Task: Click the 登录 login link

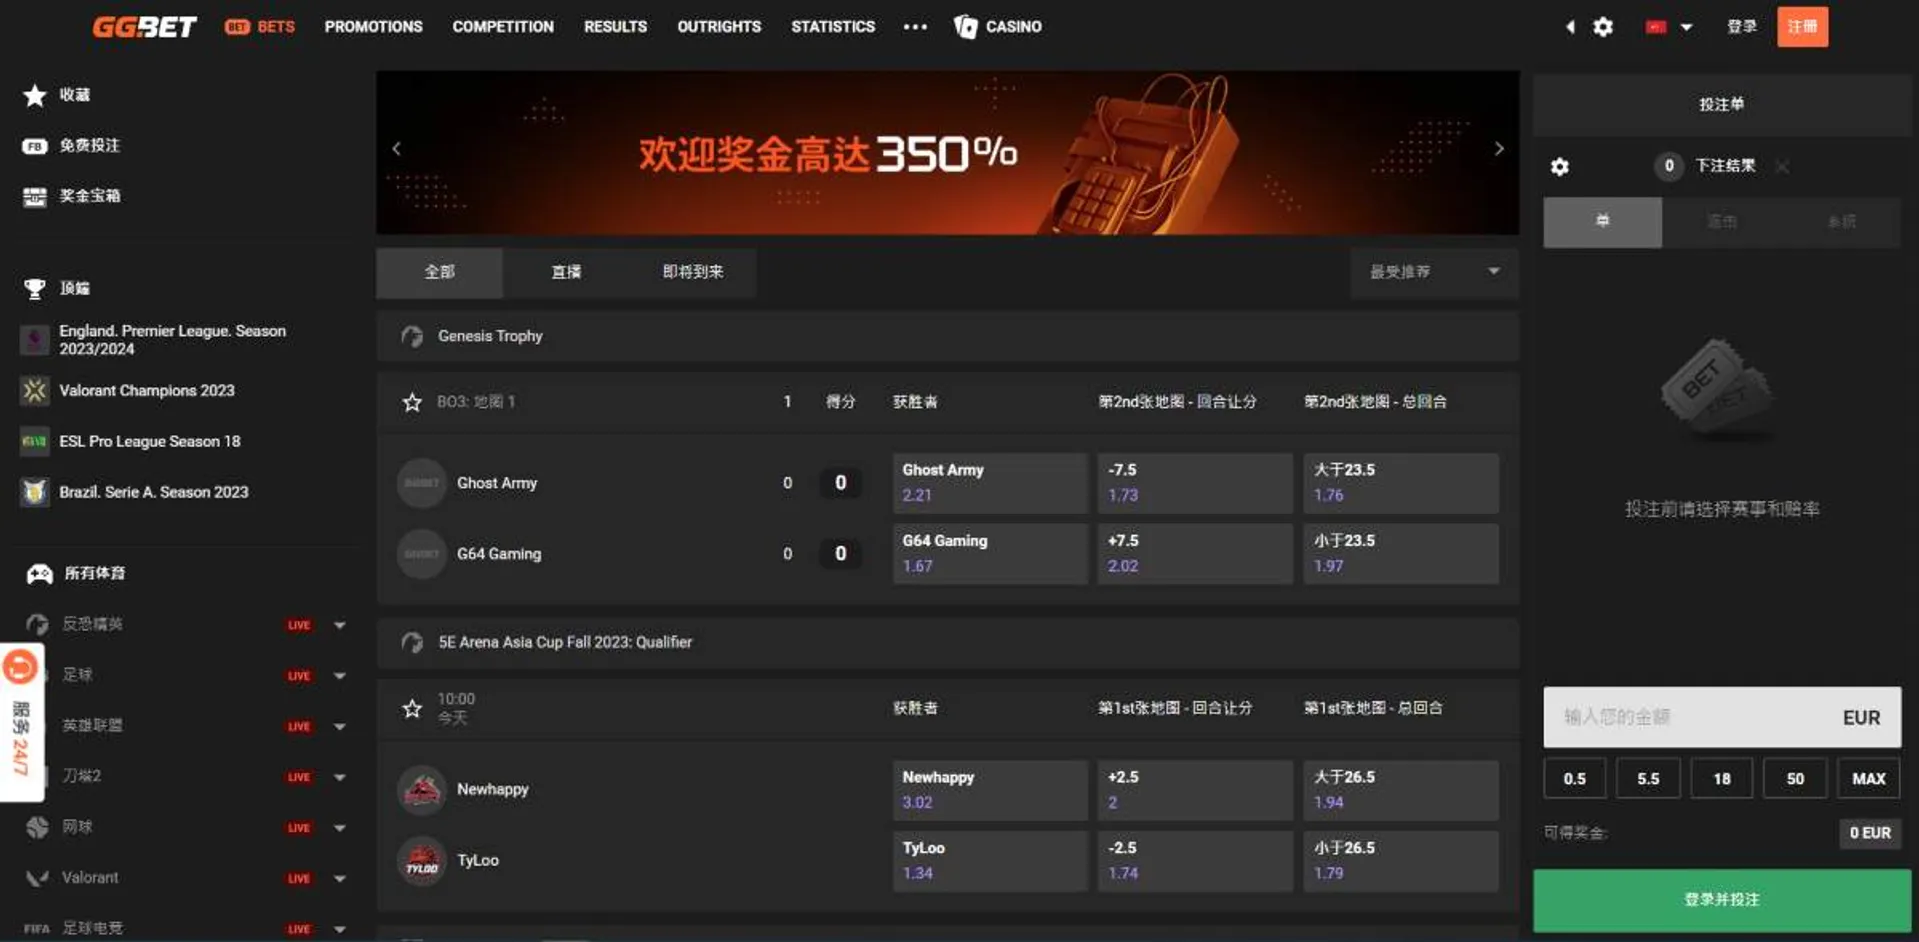Action: coord(1741,27)
